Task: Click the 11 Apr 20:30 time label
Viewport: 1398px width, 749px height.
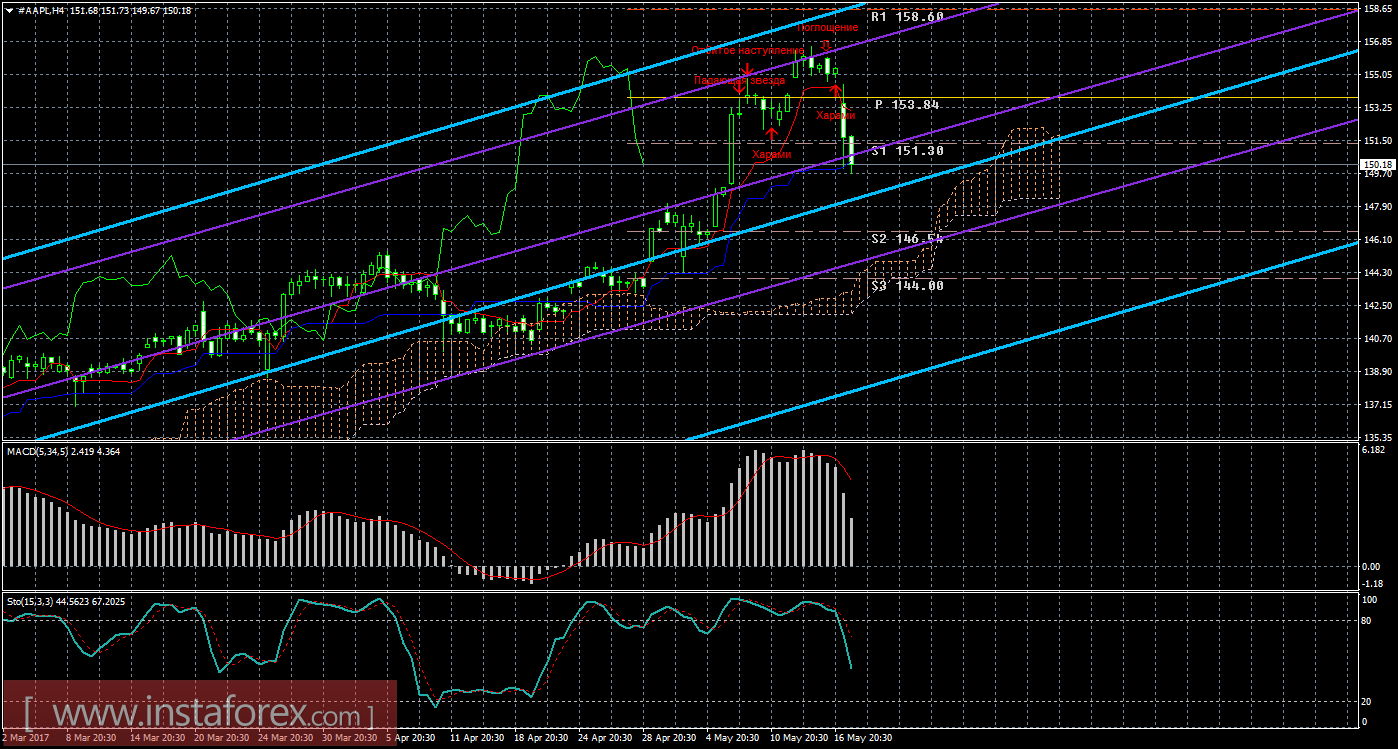Action: tap(477, 738)
